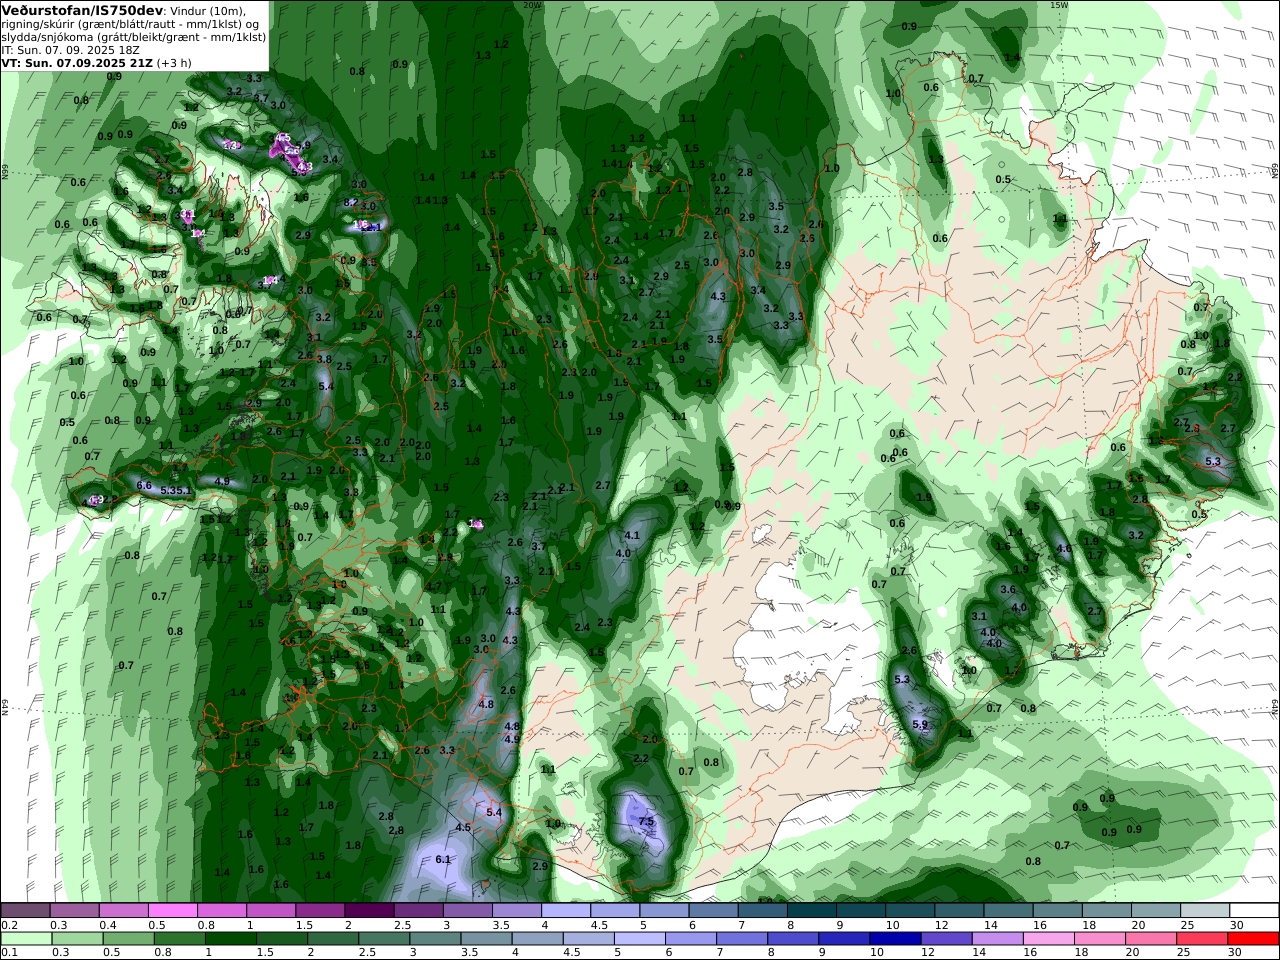This screenshot has width=1280, height=960.
Task: Click the 15W longitude label
Action: point(1059,4)
